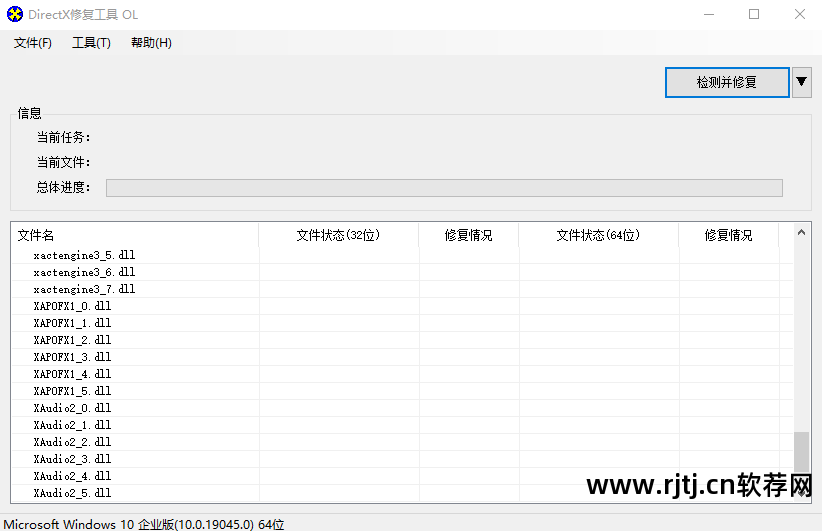This screenshot has width=822, height=531.
Task: Select row XAPOFX1_4.dll
Action: tap(402, 374)
